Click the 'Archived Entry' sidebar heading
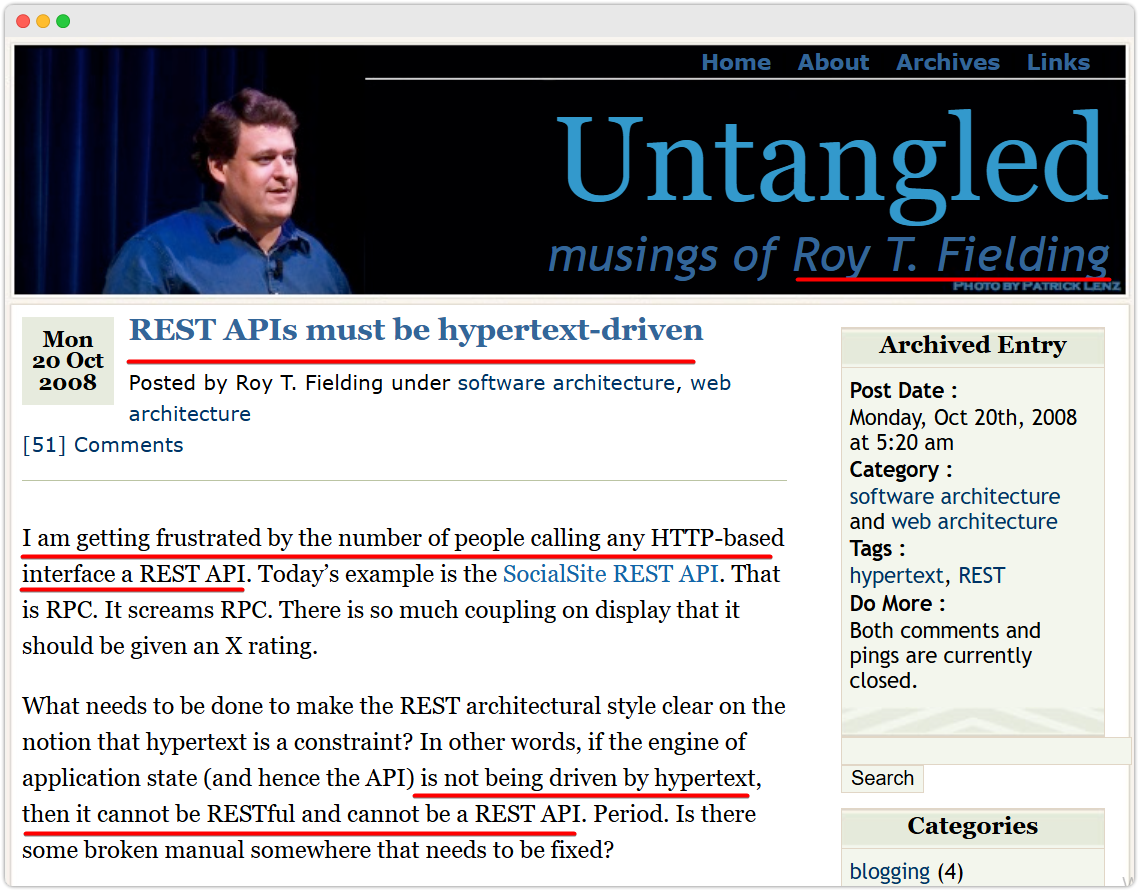This screenshot has height=891, width=1139. pos(973,345)
